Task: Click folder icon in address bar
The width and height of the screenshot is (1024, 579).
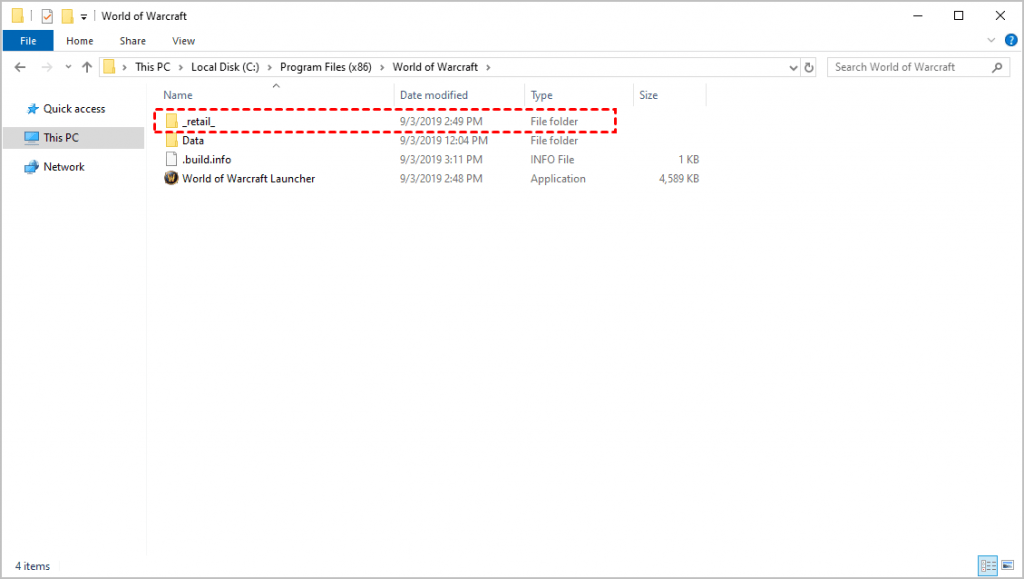Action: tap(109, 67)
